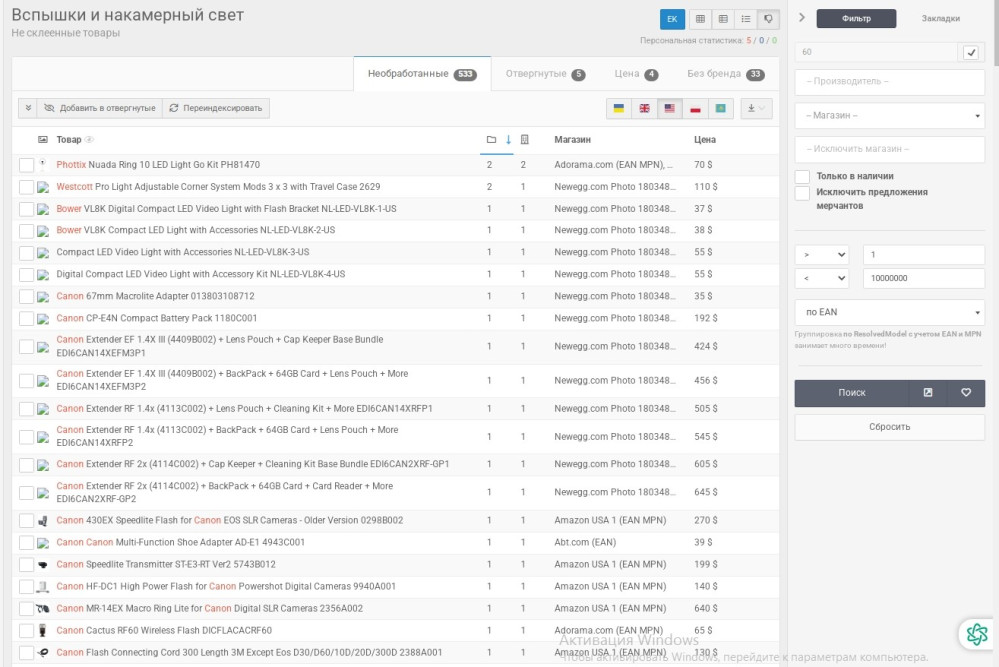This screenshot has width=999, height=667.
Task: Switch to bulleted list view icon
Action: pos(746,19)
